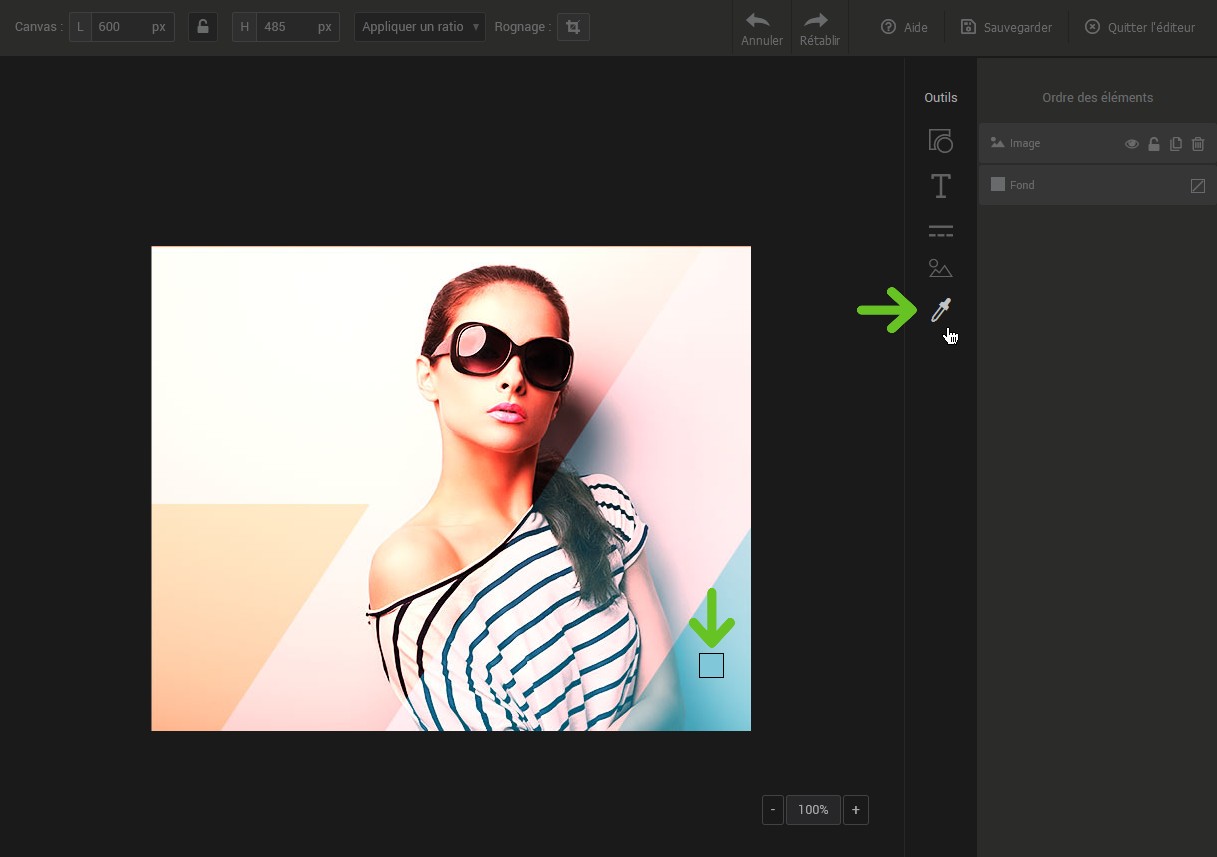Viewport: 1217px width, 857px height.
Task: Zoom in with the plus button
Action: (856, 810)
